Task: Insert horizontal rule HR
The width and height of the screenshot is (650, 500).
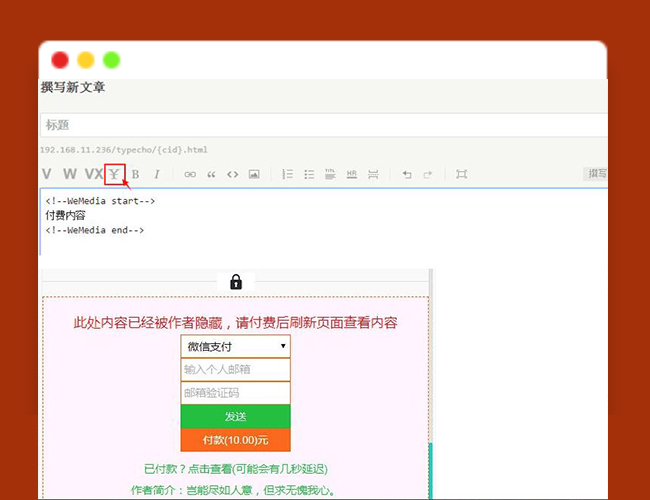Action: click(352, 174)
